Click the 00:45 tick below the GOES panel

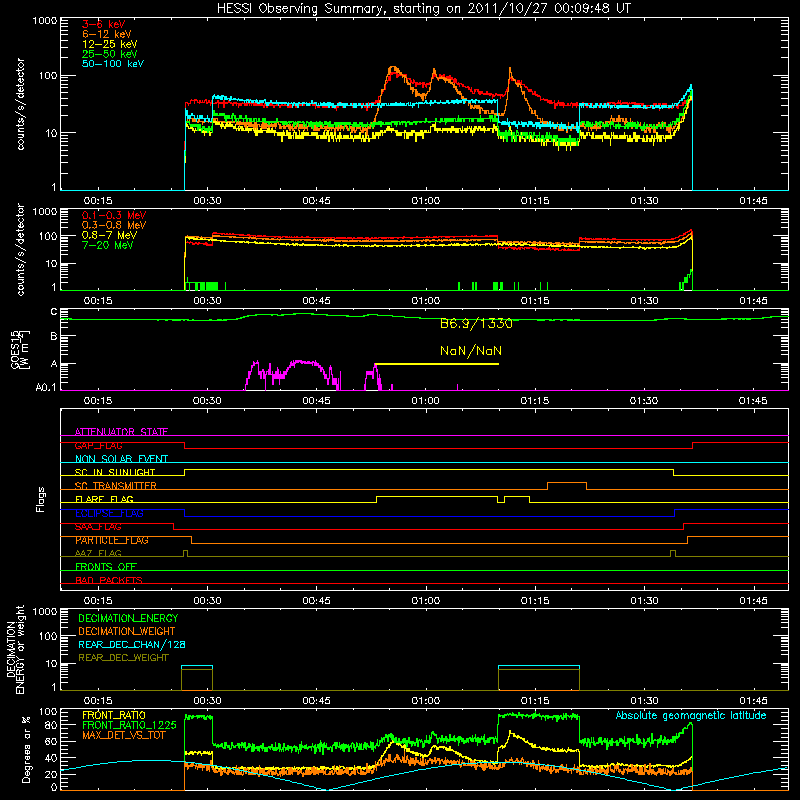[316, 401]
